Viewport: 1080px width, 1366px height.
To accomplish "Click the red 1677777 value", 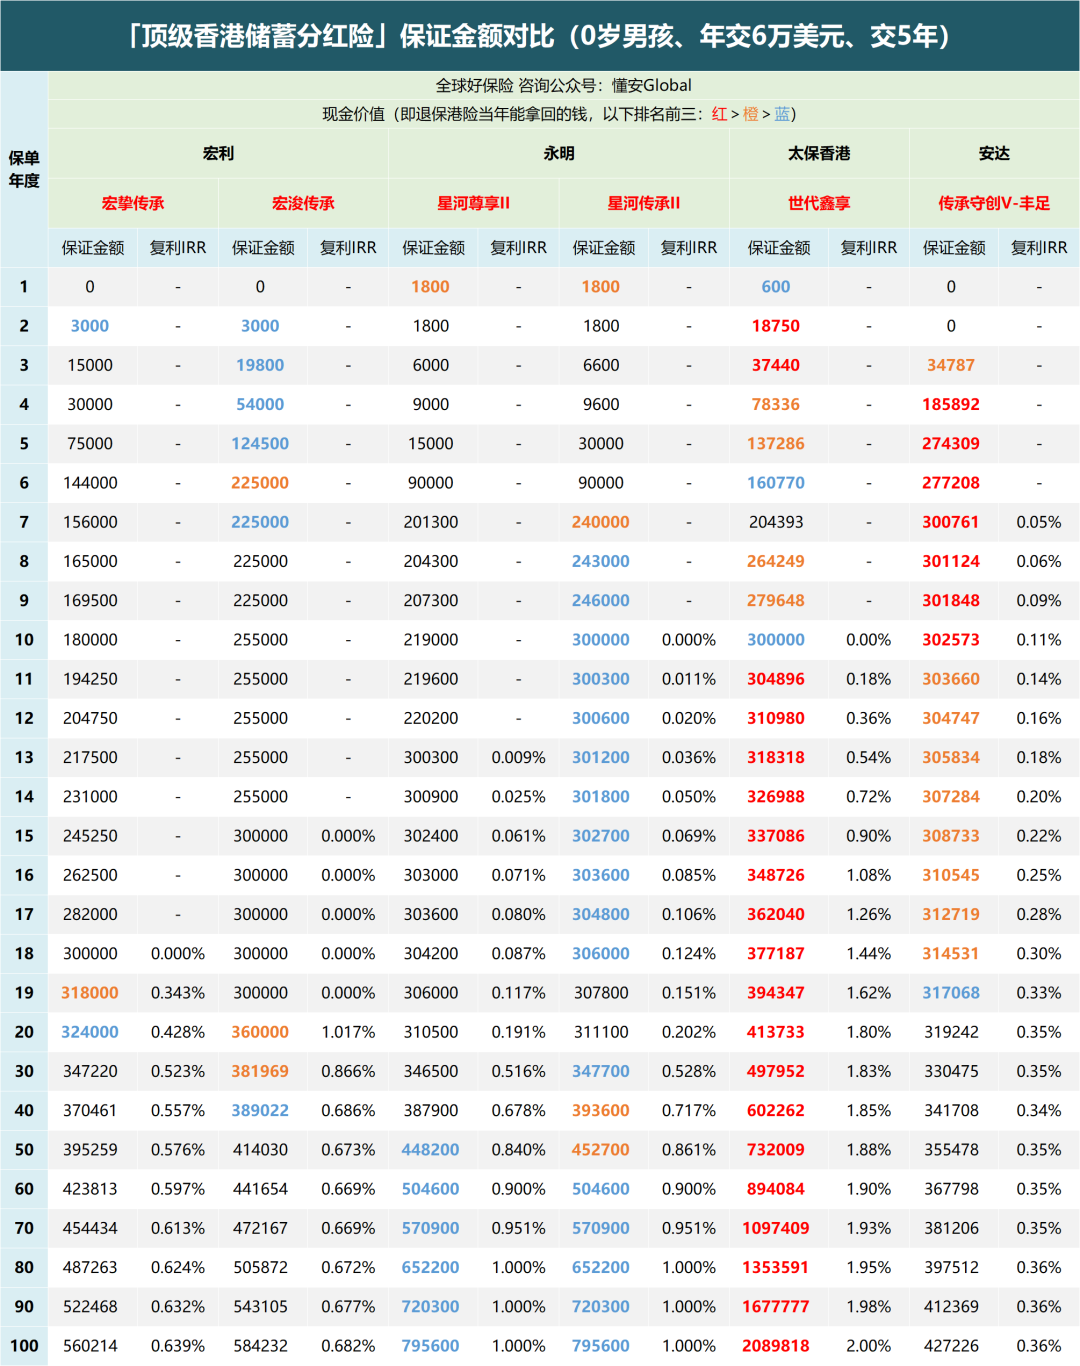I will point(776,1307).
